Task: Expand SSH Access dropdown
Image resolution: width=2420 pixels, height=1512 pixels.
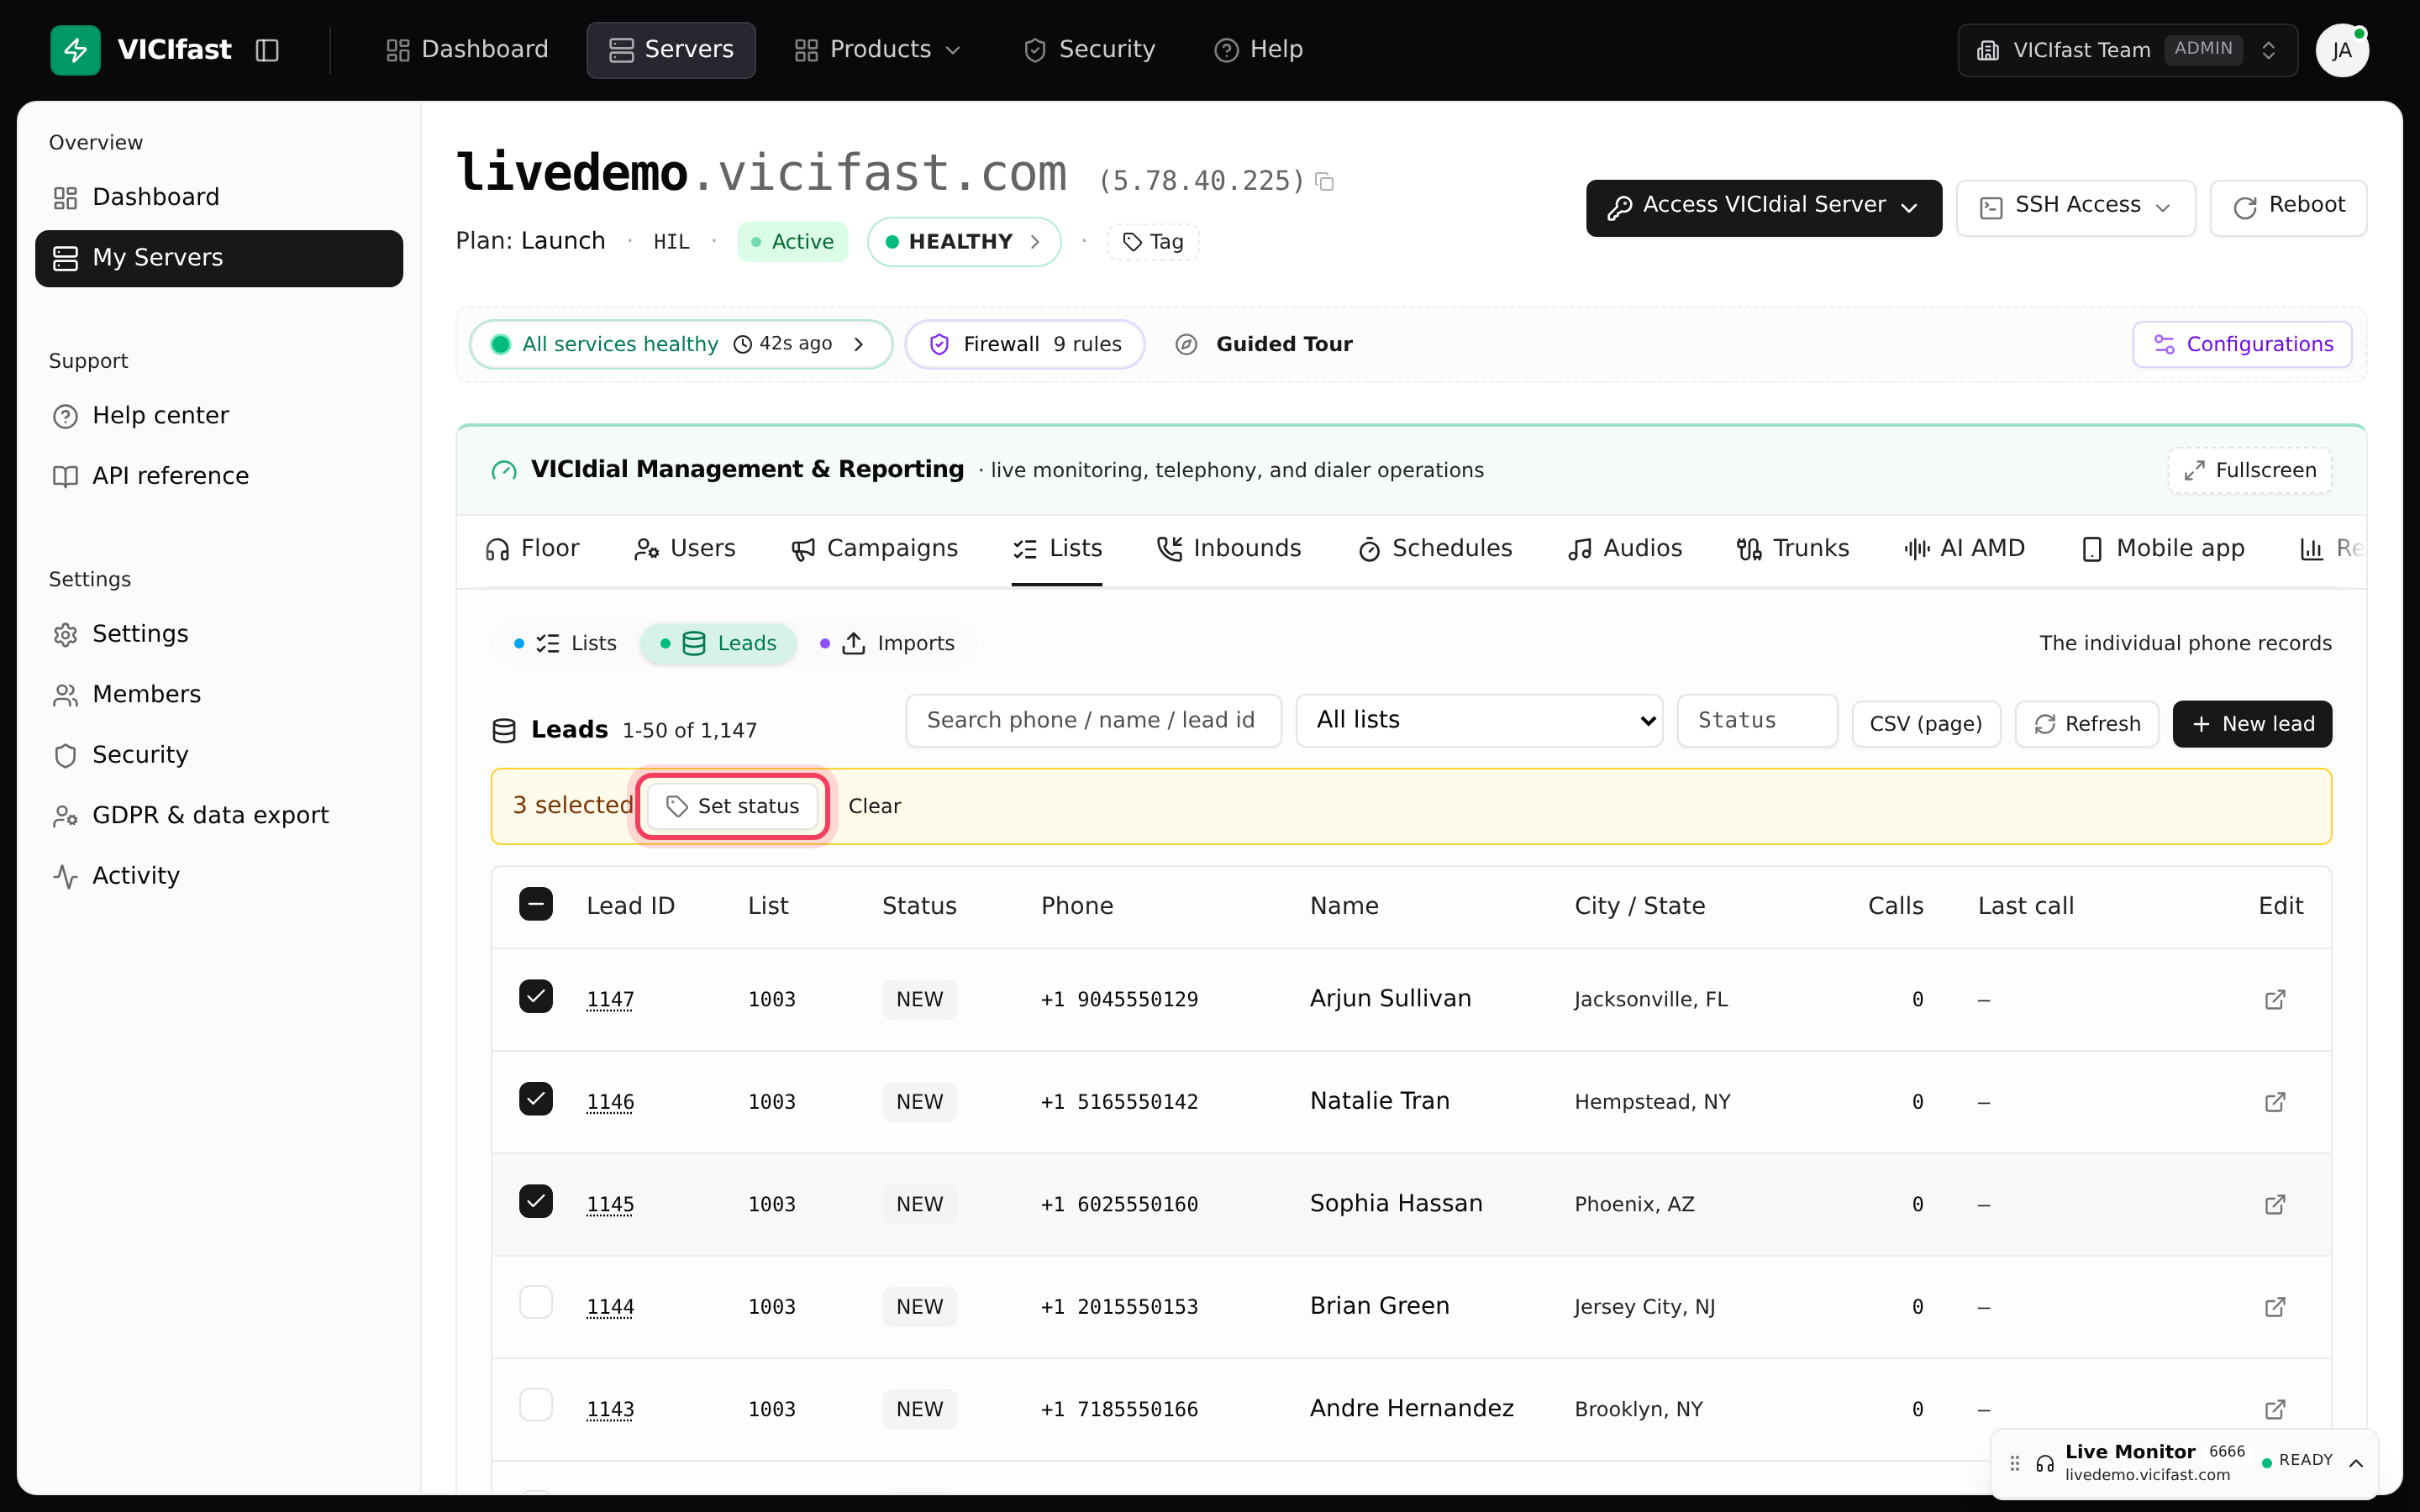Action: (x=2075, y=208)
